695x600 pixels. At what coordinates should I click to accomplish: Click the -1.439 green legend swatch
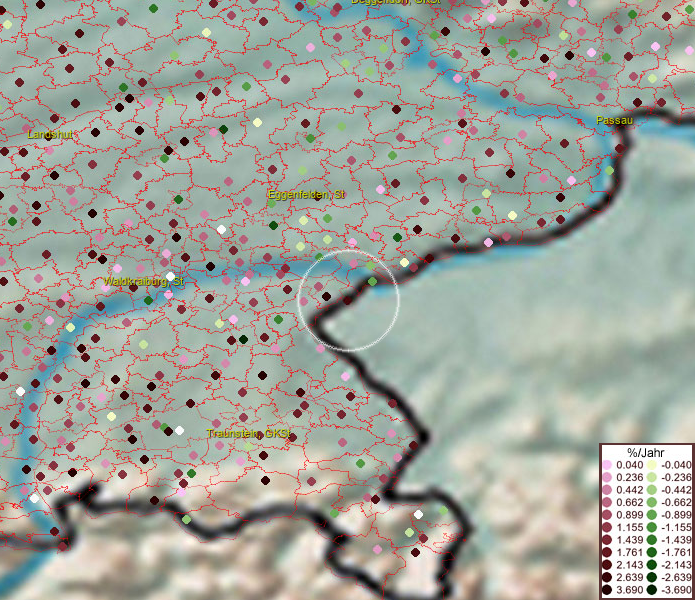652,540
